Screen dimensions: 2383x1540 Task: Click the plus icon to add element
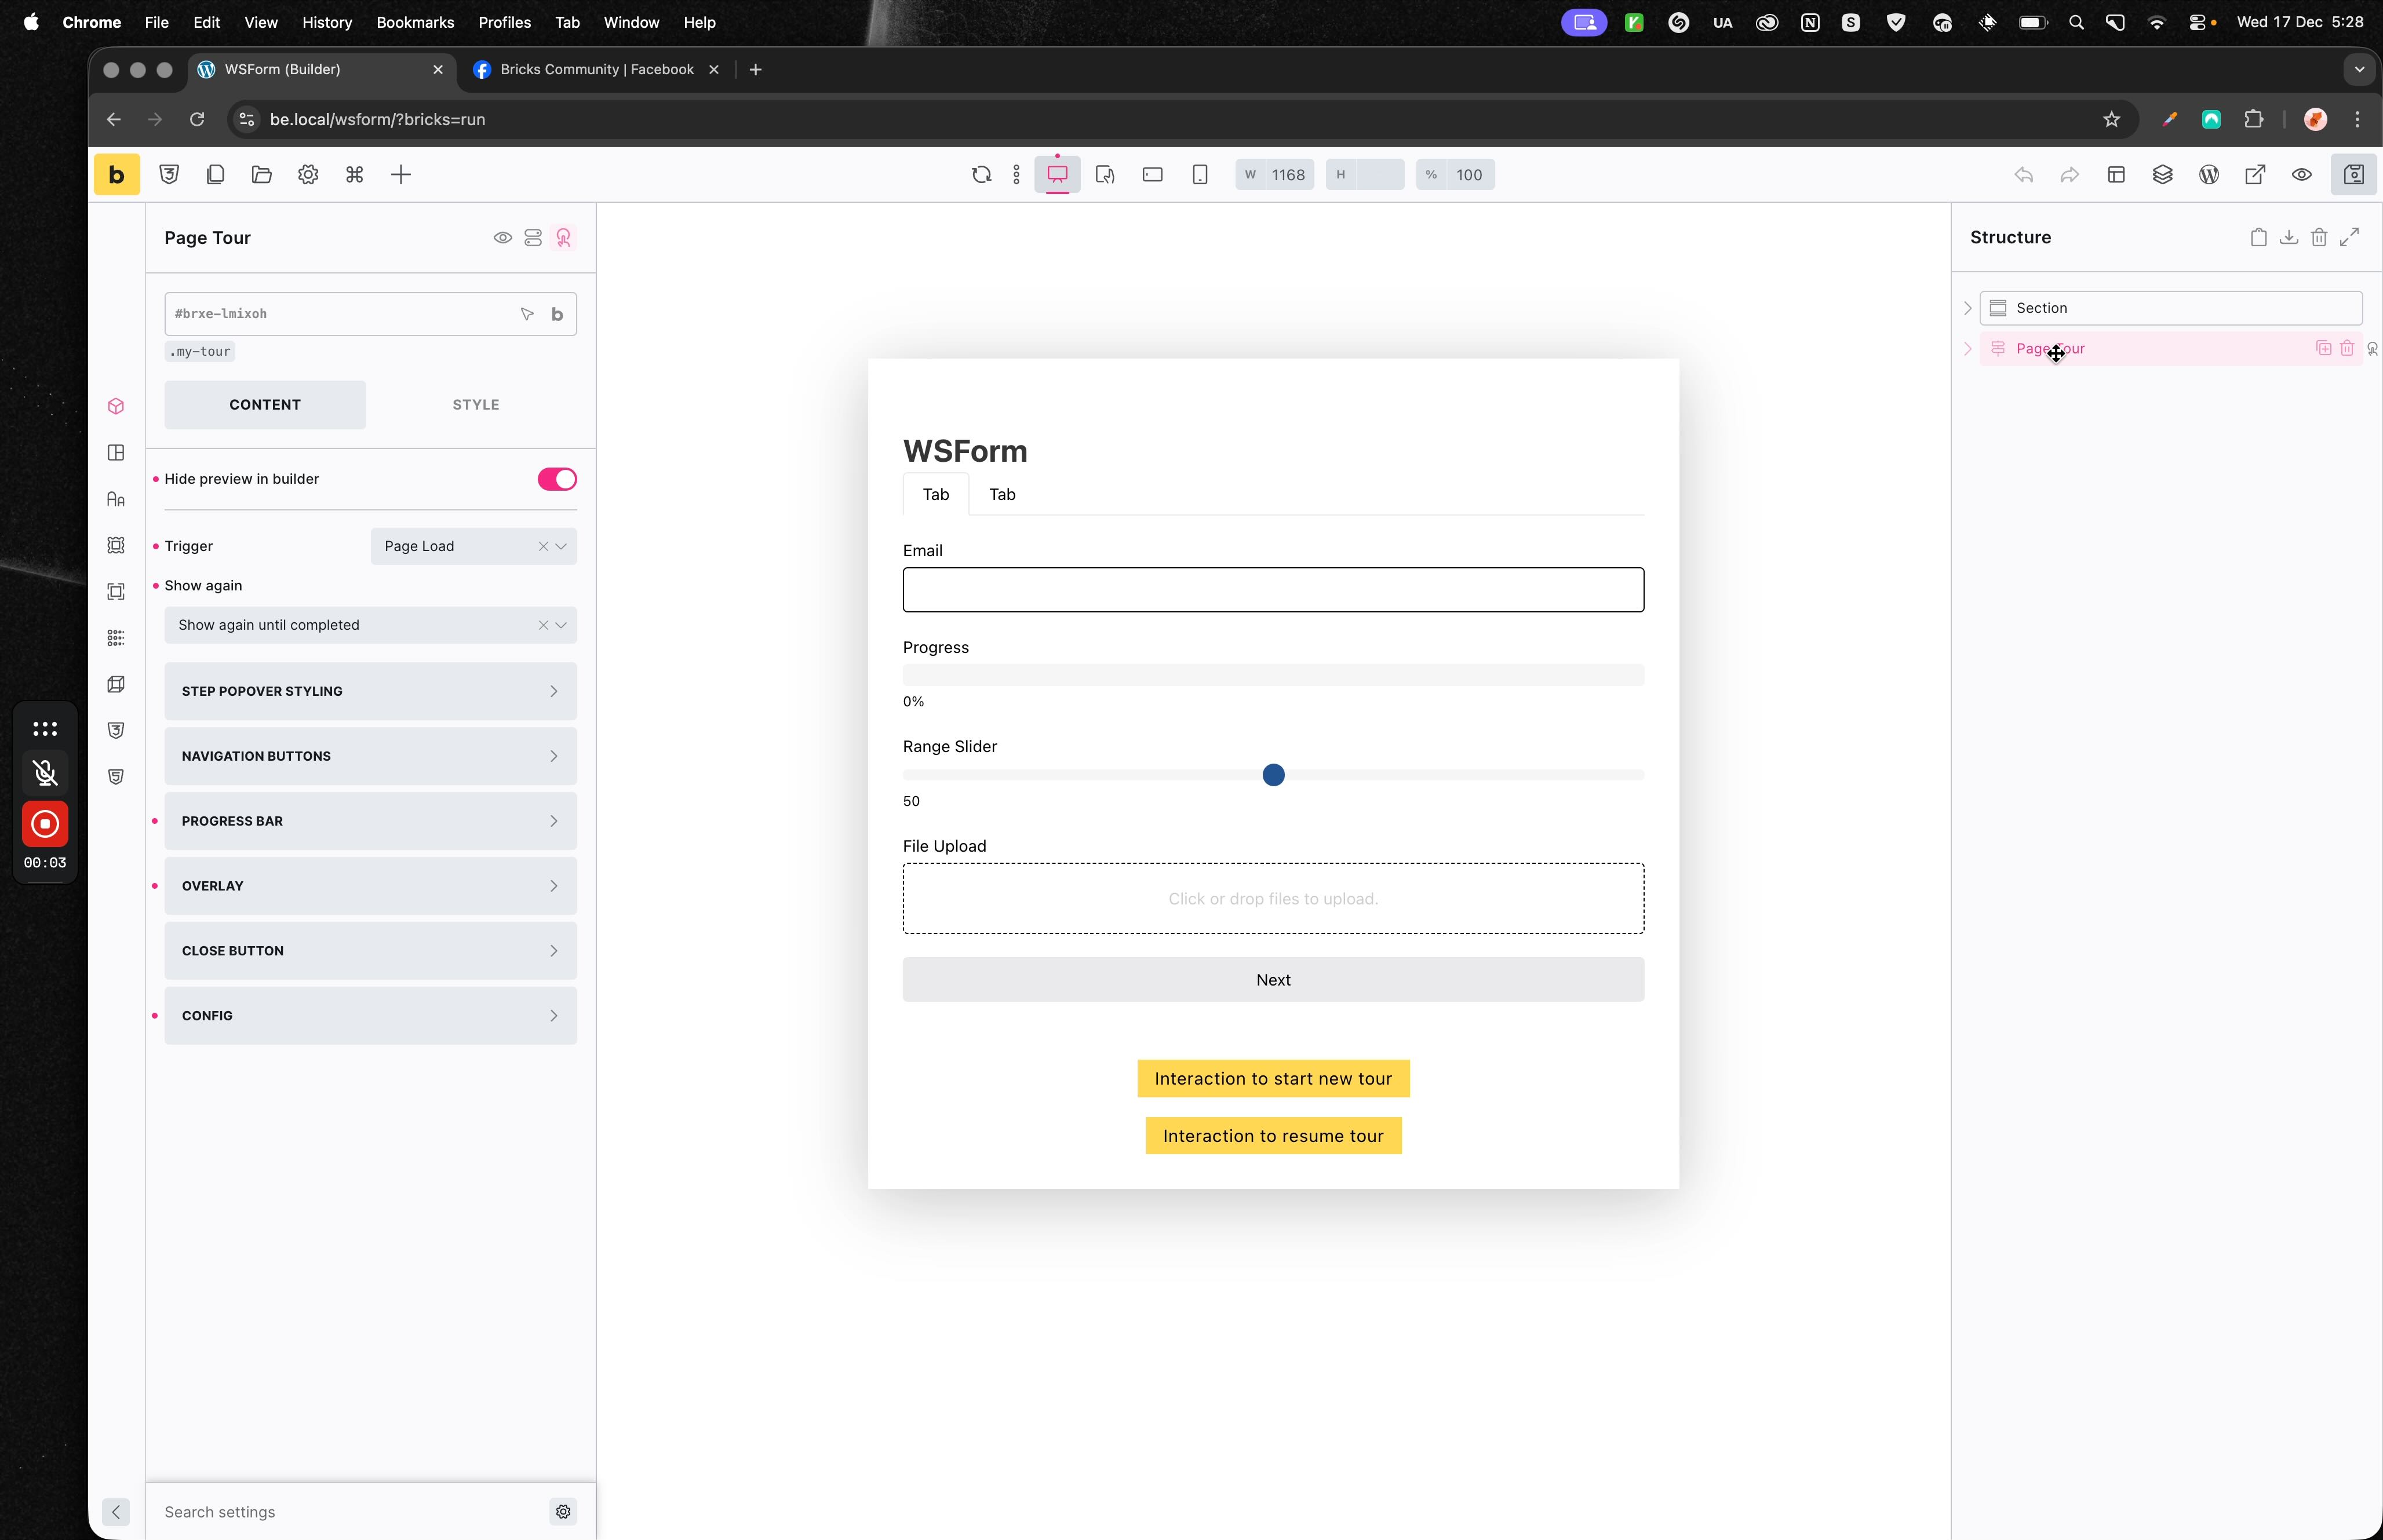coord(401,175)
